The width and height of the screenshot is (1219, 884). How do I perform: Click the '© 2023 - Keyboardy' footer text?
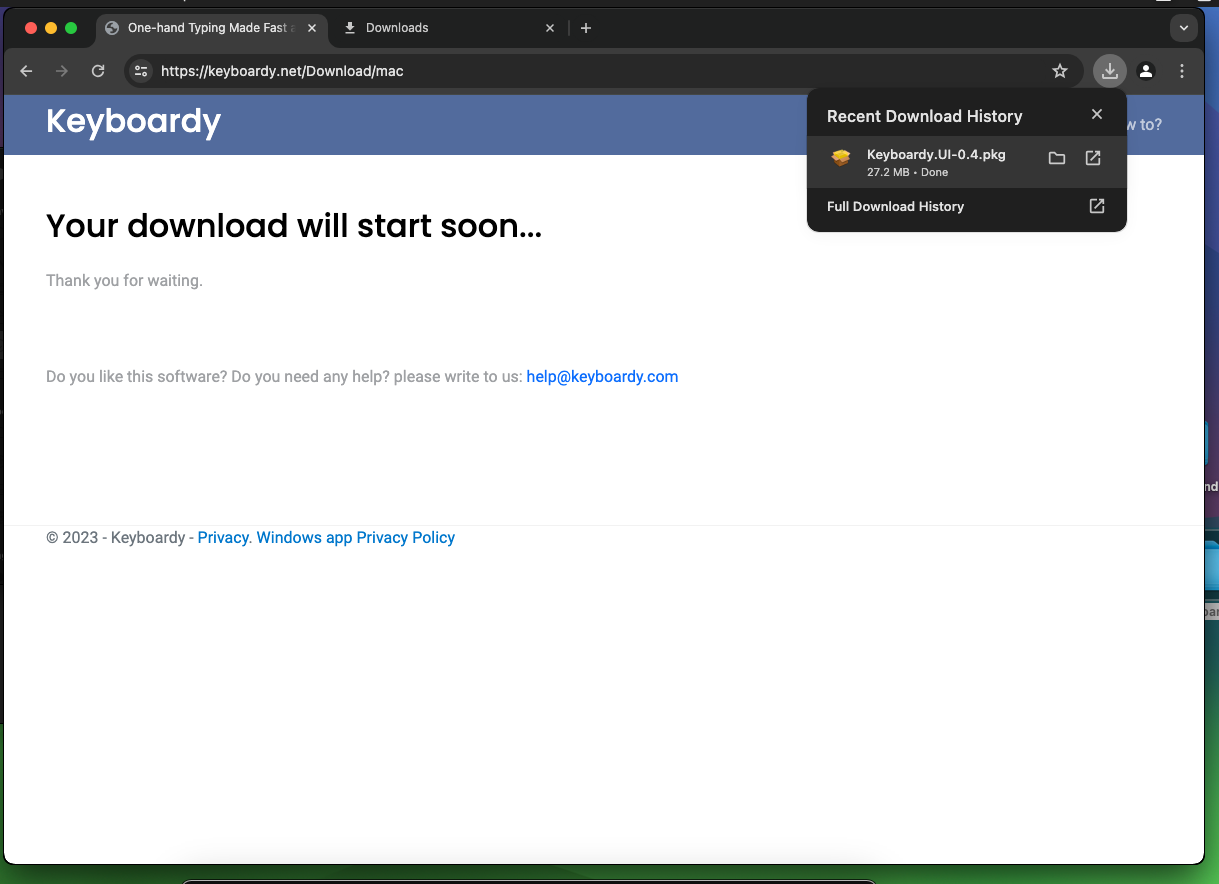[x=116, y=538]
